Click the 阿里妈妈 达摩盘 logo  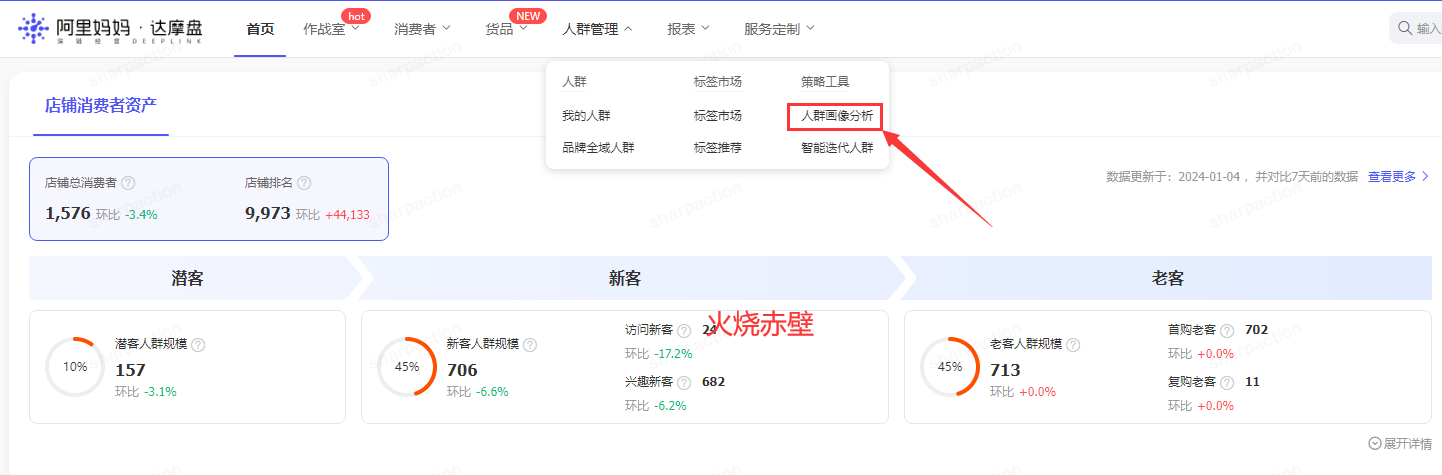click(x=111, y=29)
